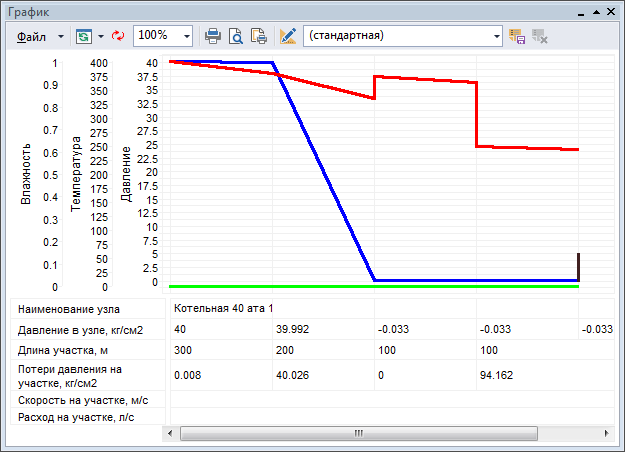Click the page setup icon
Image resolution: width=625 pixels, height=452 pixels.
(x=258, y=35)
